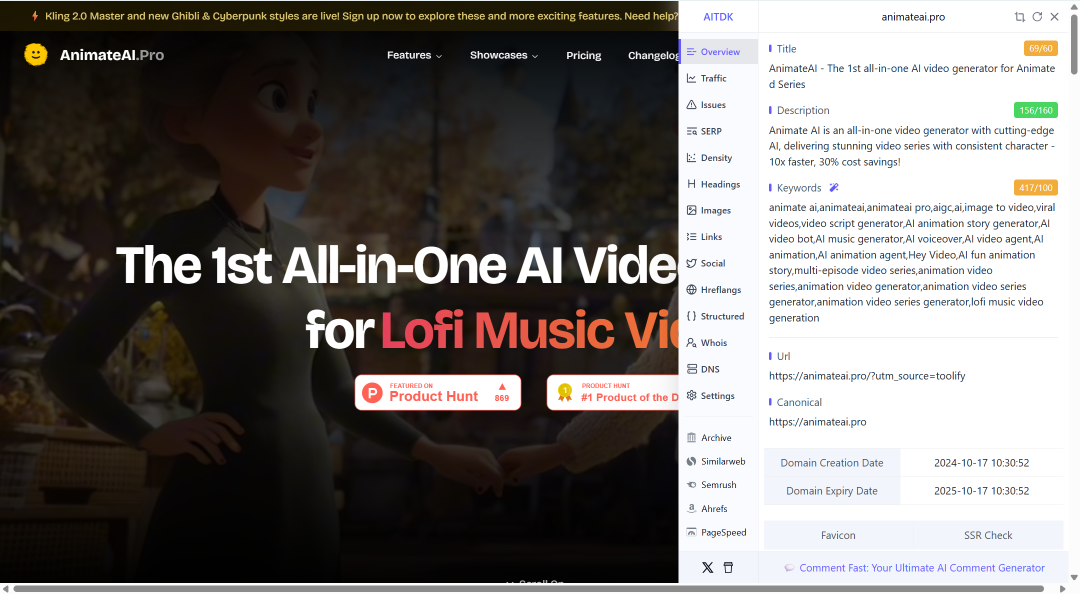Click the Favicon button
The width and height of the screenshot is (1080, 594).
(x=838, y=535)
